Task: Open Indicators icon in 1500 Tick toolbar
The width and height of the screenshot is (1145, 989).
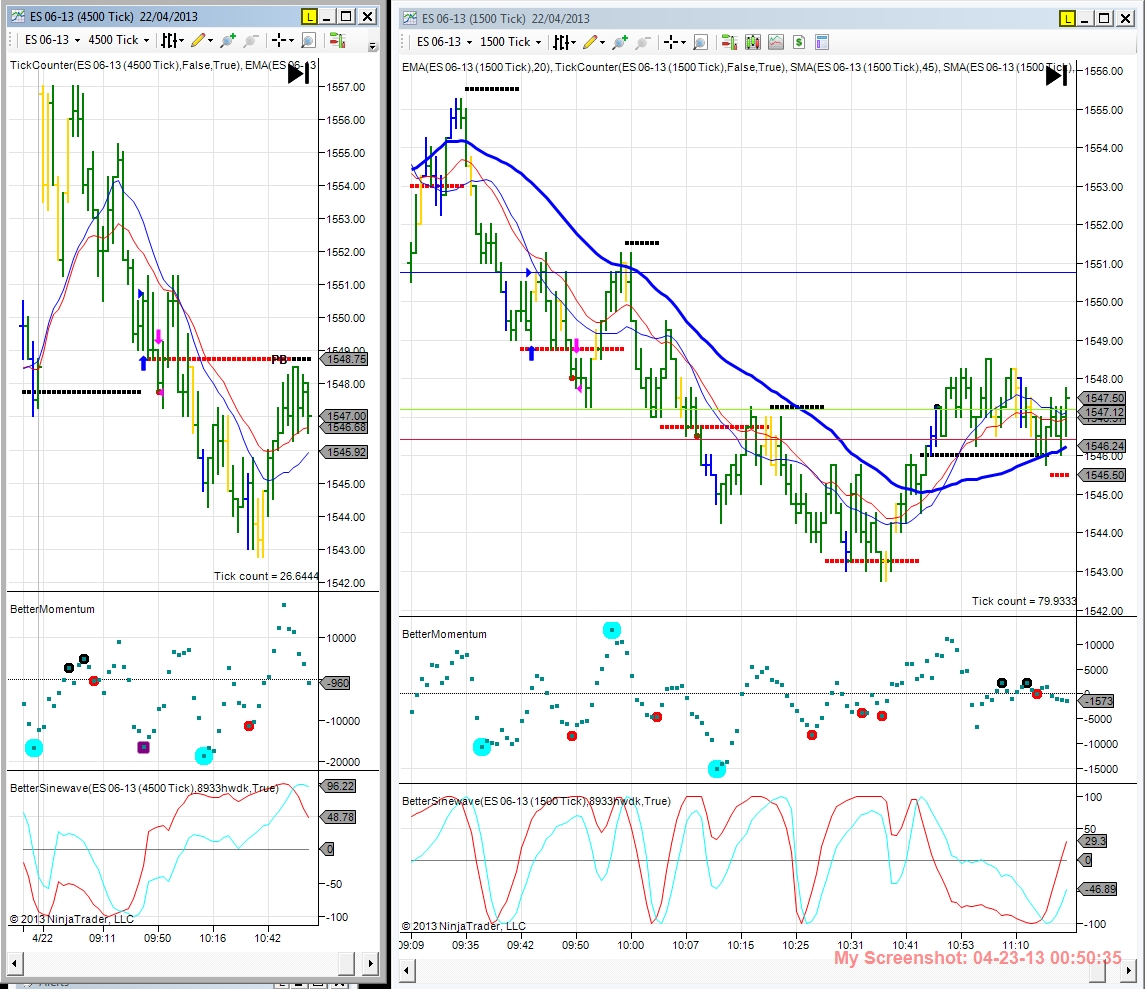Action: coord(776,42)
